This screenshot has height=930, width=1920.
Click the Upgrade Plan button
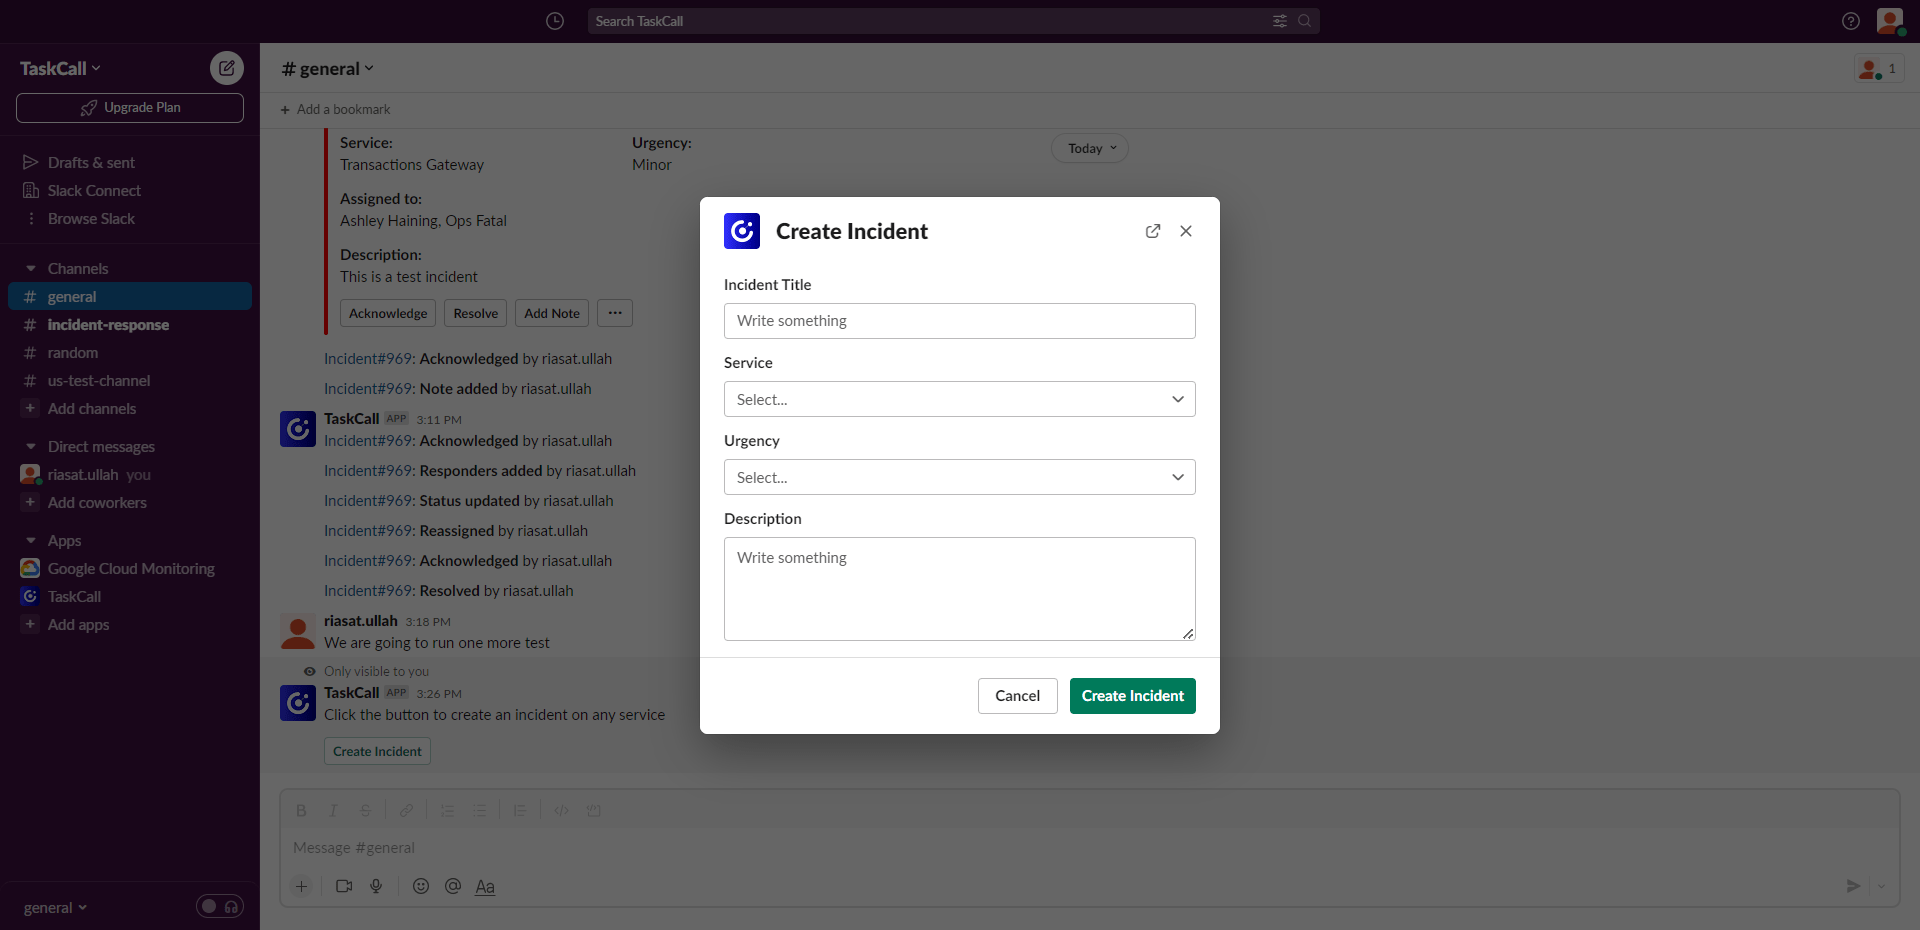[130, 108]
